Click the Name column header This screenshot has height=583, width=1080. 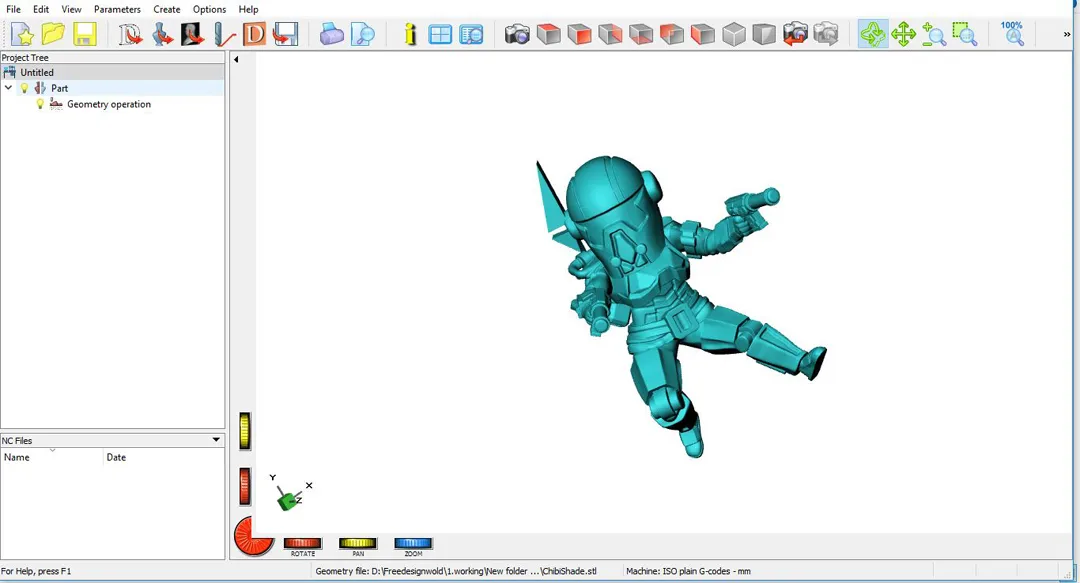point(17,457)
